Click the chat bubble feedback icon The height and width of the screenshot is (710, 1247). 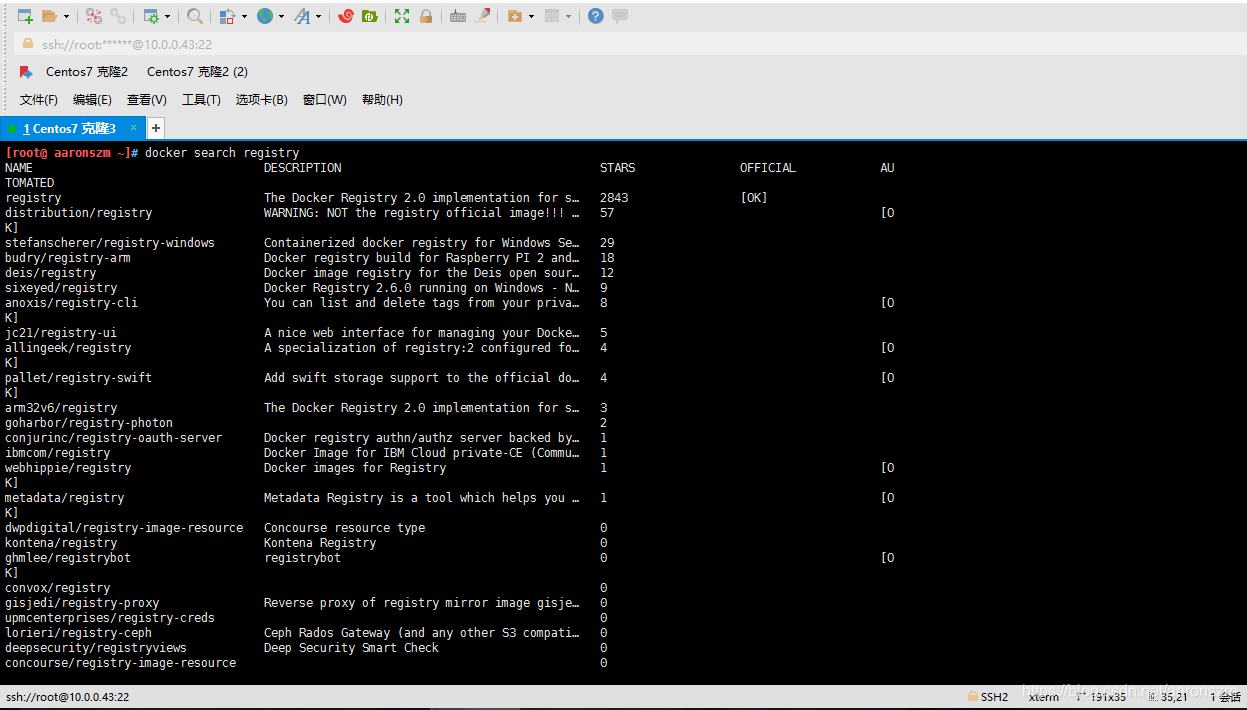(x=620, y=16)
